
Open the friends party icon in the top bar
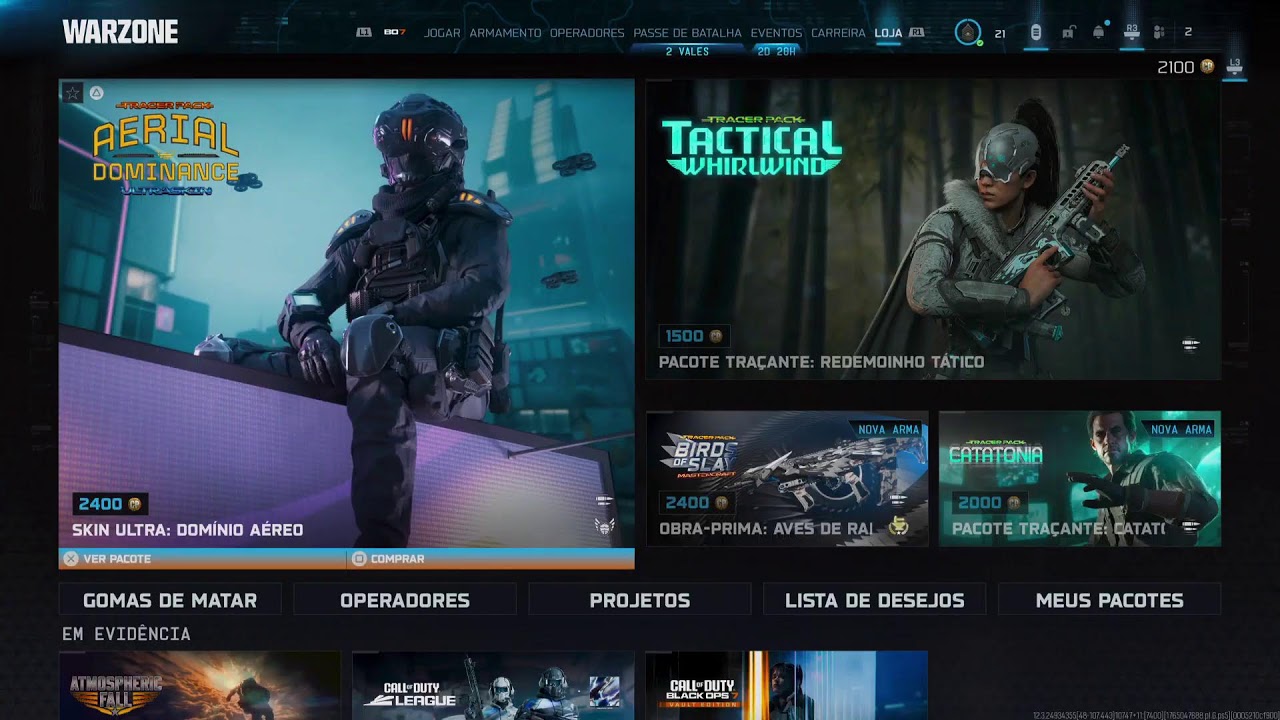coord(1159,33)
